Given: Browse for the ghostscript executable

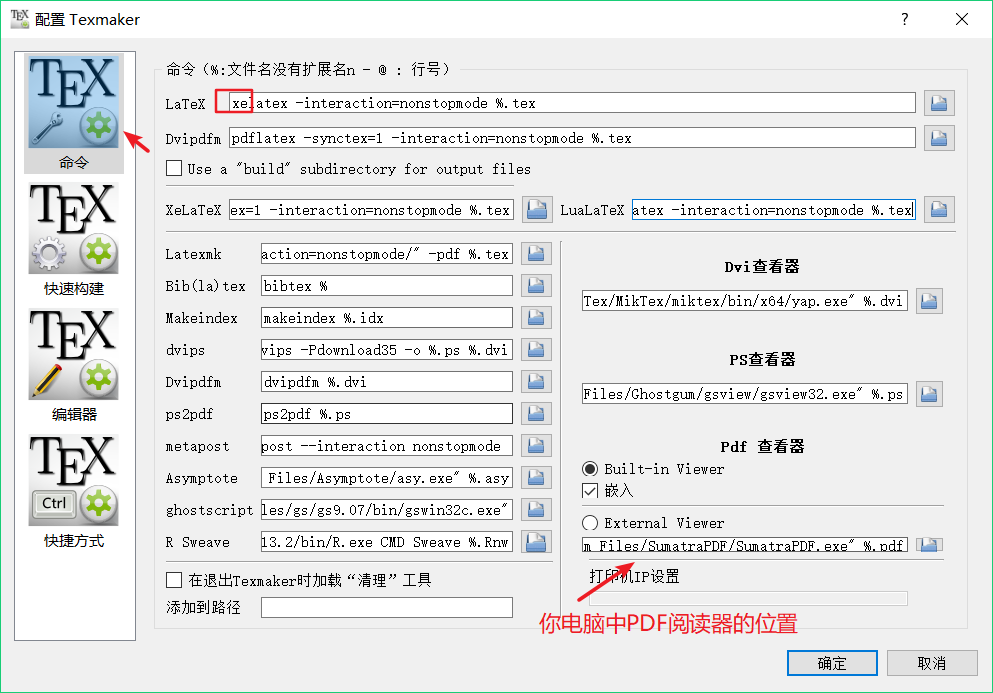Looking at the screenshot, I should click(x=536, y=510).
